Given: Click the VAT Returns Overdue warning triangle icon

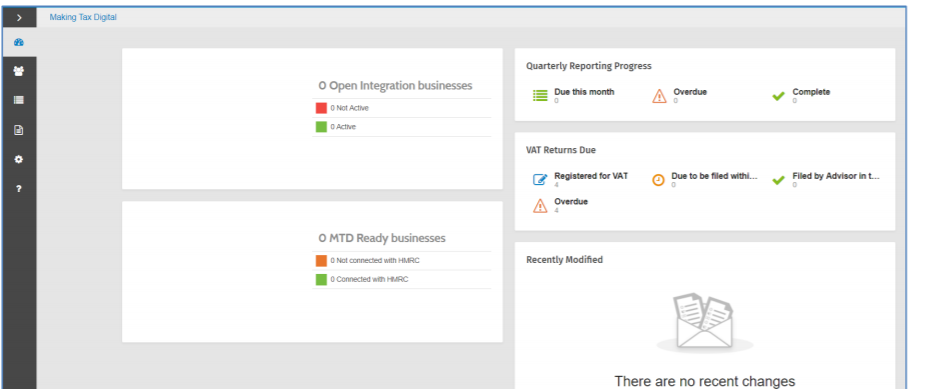Looking at the screenshot, I should pos(540,205).
